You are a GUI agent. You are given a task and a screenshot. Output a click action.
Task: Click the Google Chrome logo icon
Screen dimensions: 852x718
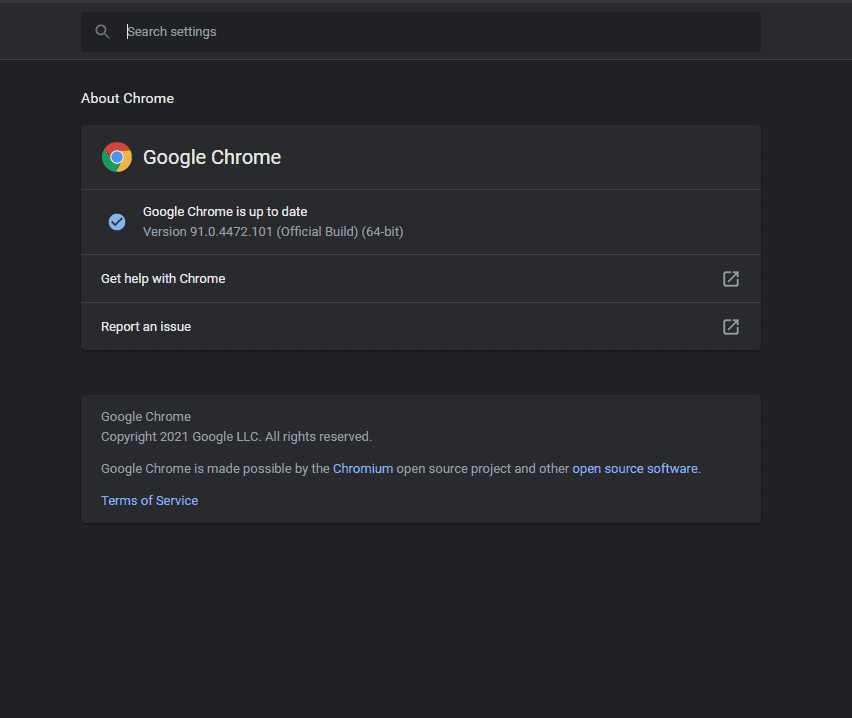117,157
